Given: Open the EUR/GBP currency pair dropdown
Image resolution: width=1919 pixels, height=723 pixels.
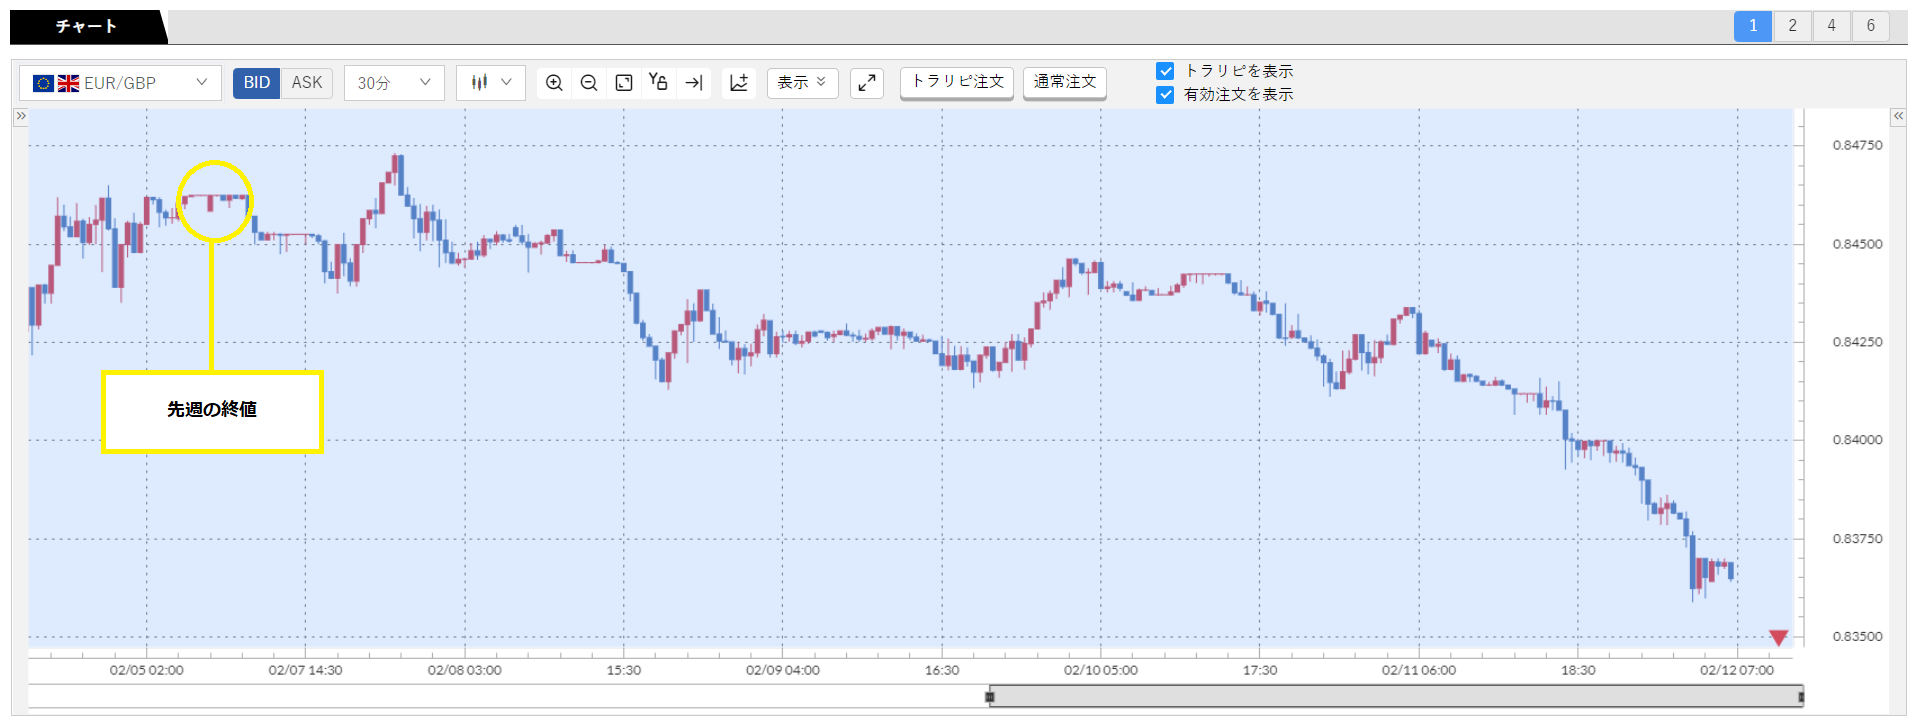Looking at the screenshot, I should (x=120, y=83).
